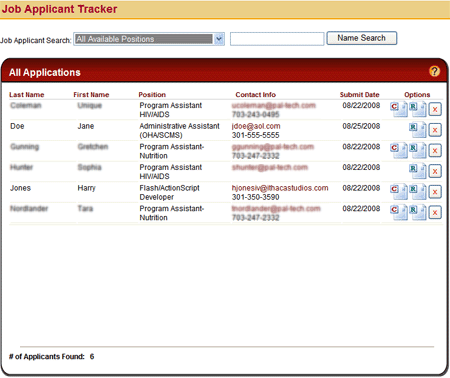The image size is (450, 378).
Task: Open Gunning's resume icon
Action: [418, 150]
